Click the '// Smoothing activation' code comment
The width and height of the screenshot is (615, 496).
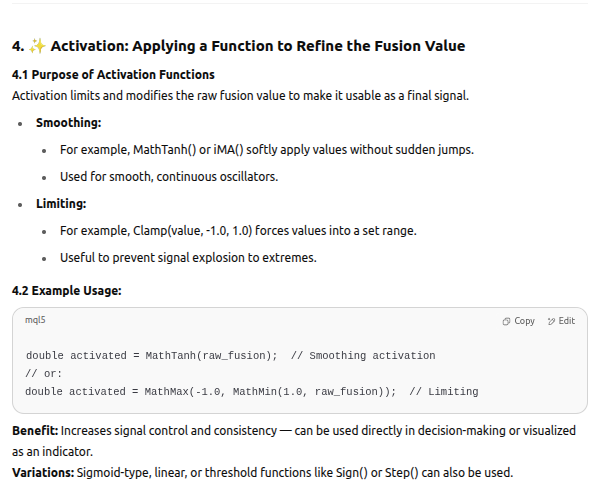point(363,356)
